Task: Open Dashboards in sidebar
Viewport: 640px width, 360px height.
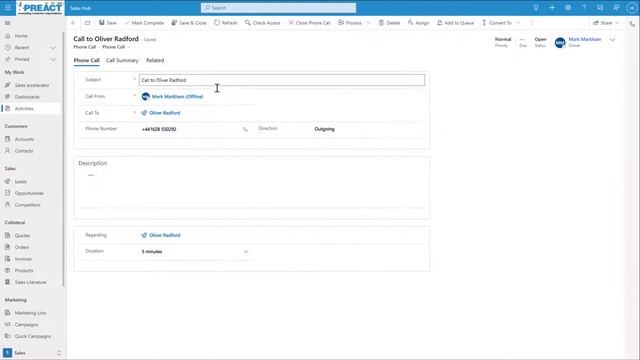Action: click(x=27, y=97)
